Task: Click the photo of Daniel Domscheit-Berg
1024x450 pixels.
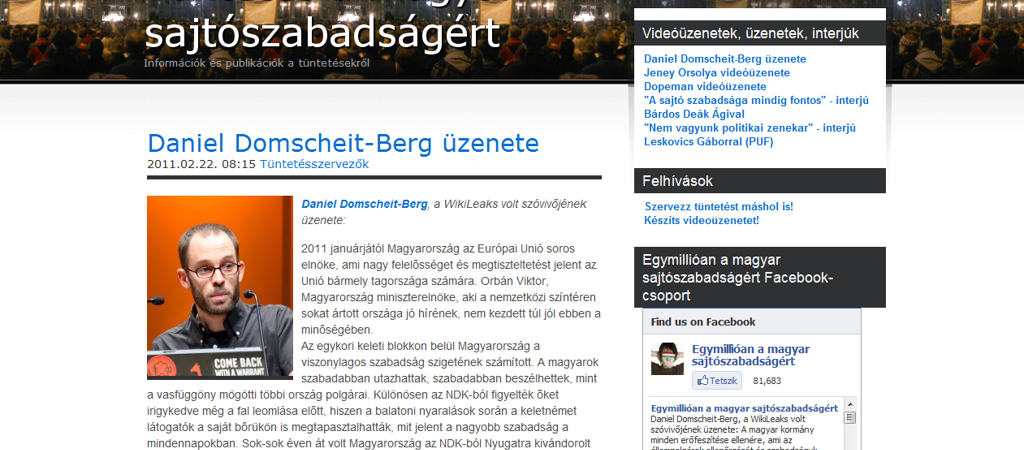Action: tap(220, 287)
